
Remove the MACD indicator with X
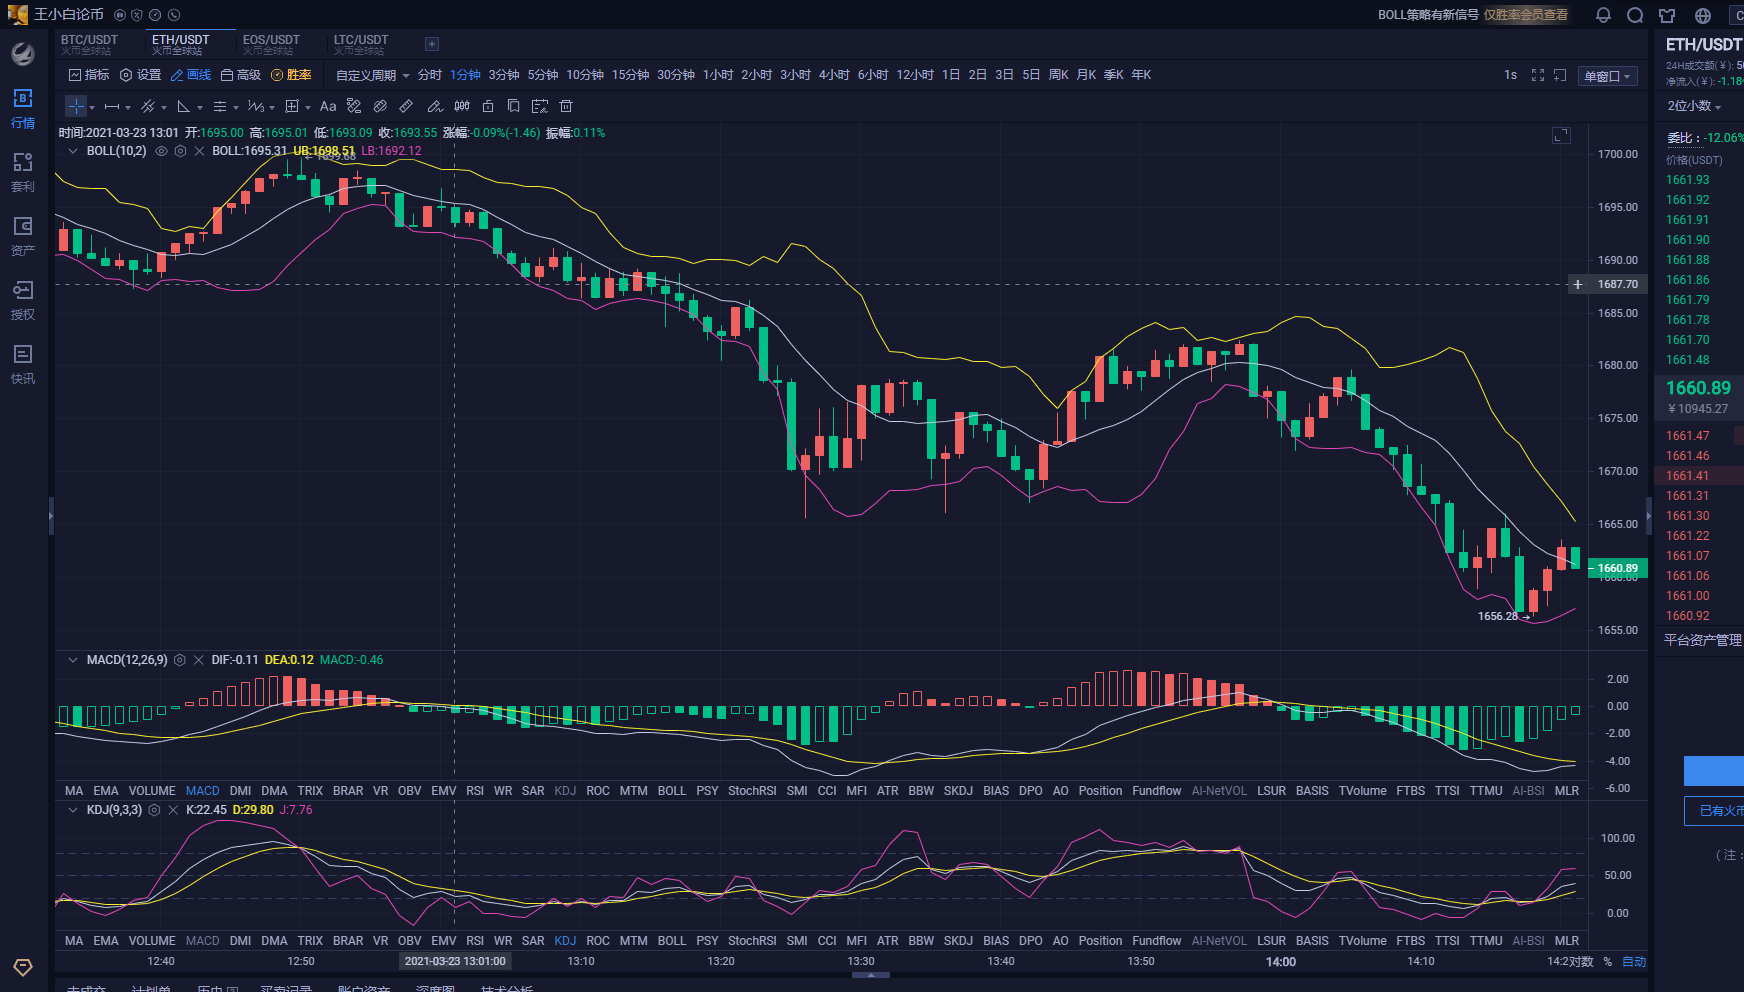tap(199, 660)
